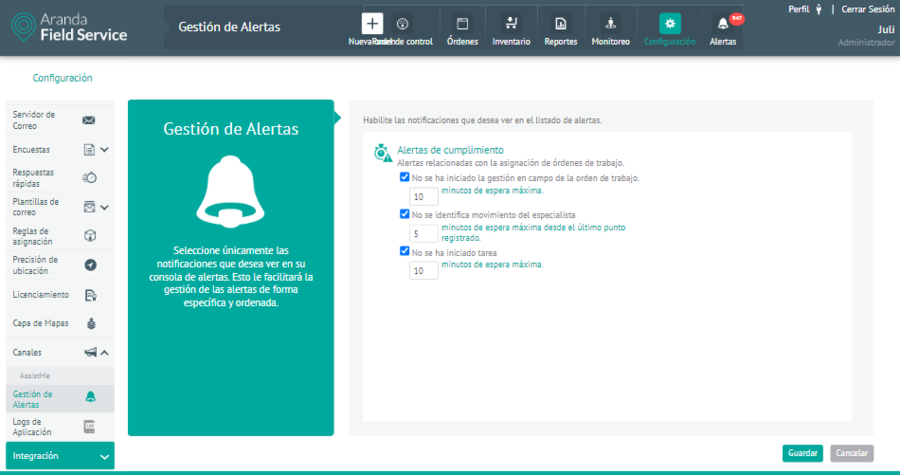900x475 pixels.
Task: Expand the Integración section chevron
Action: pyautogui.click(x=104, y=457)
